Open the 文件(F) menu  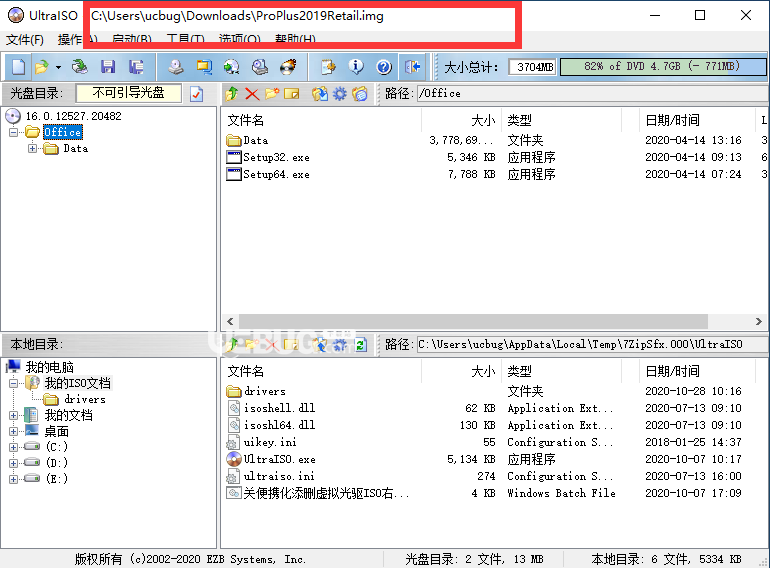click(x=25, y=39)
